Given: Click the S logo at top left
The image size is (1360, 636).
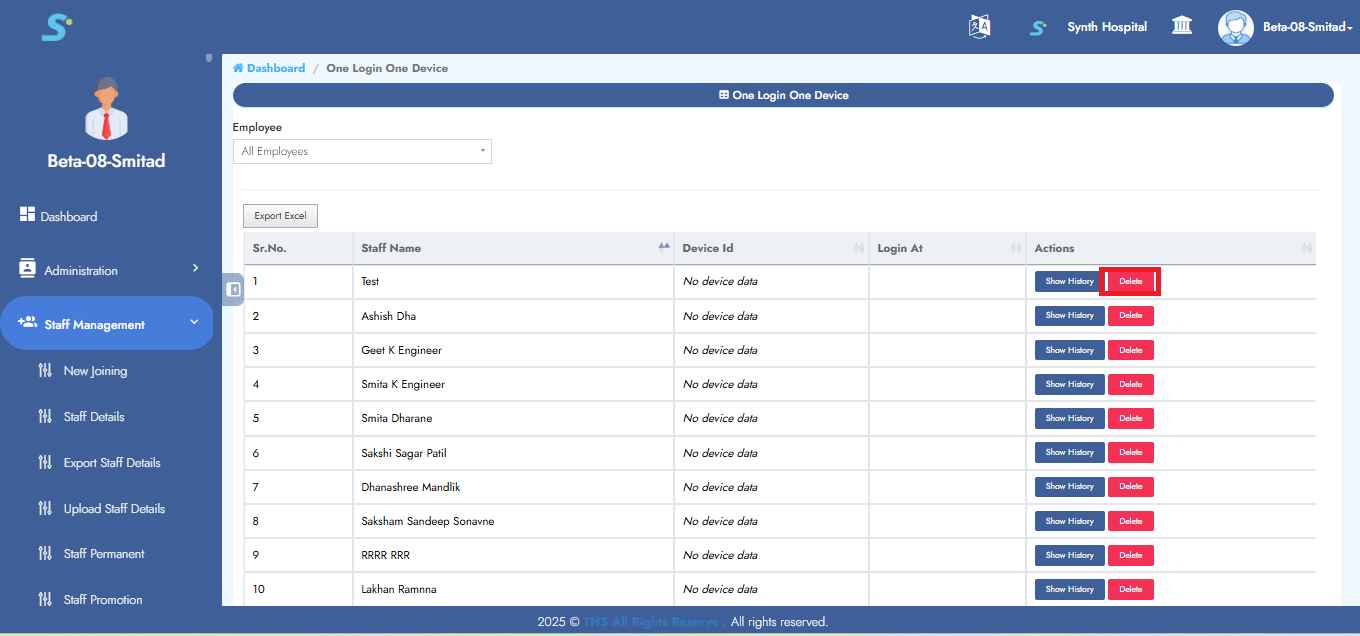Looking at the screenshot, I should point(56,27).
